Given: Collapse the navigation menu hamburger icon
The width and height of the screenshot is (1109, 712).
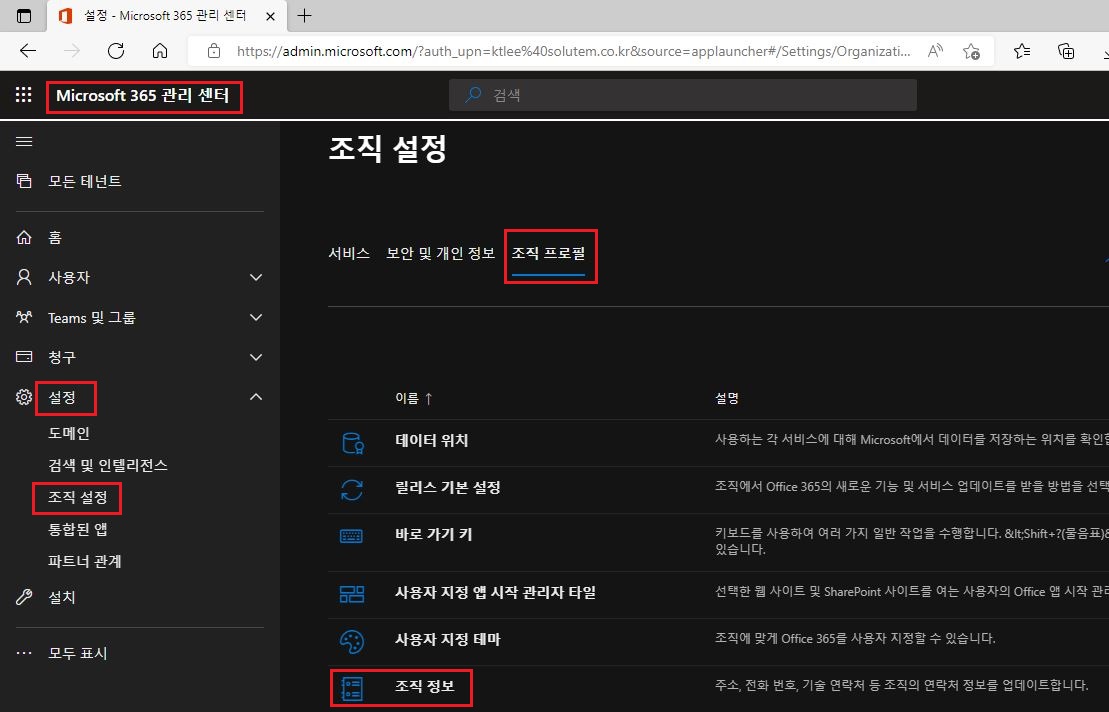Looking at the screenshot, I should point(24,141).
